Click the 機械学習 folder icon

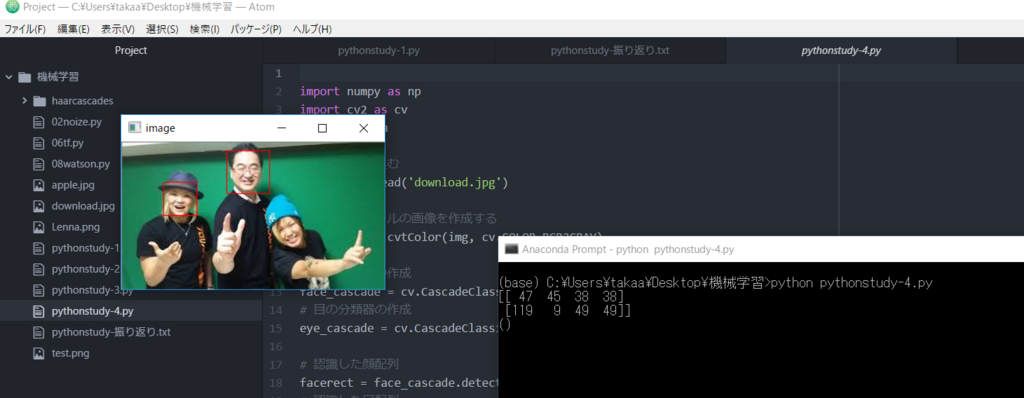click(25, 77)
